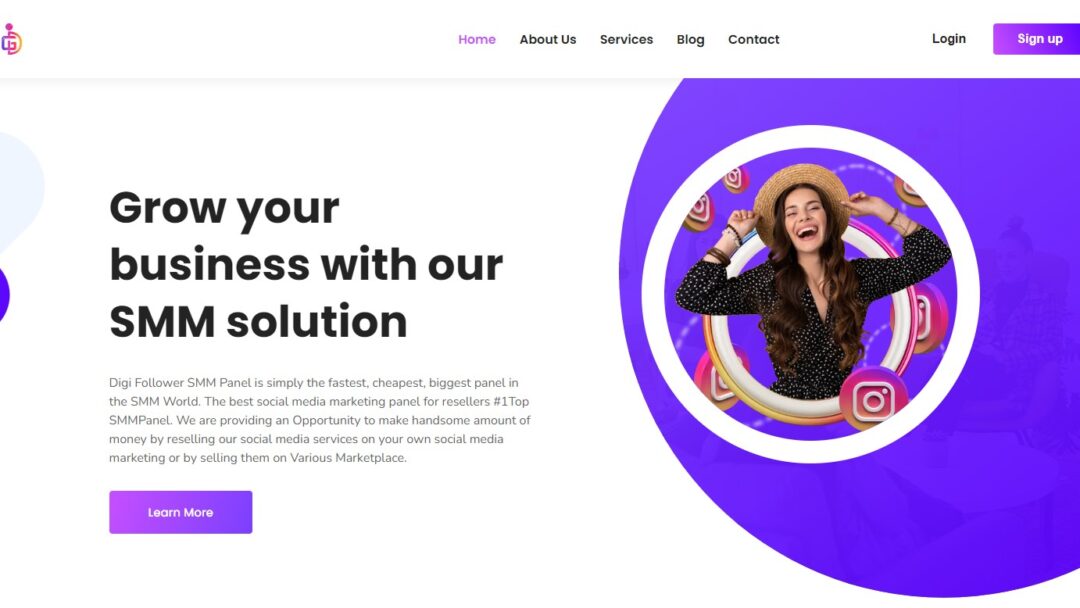Screen dimensions: 1080x608
Task: Click the white ring around the hero photo
Action: (811, 136)
